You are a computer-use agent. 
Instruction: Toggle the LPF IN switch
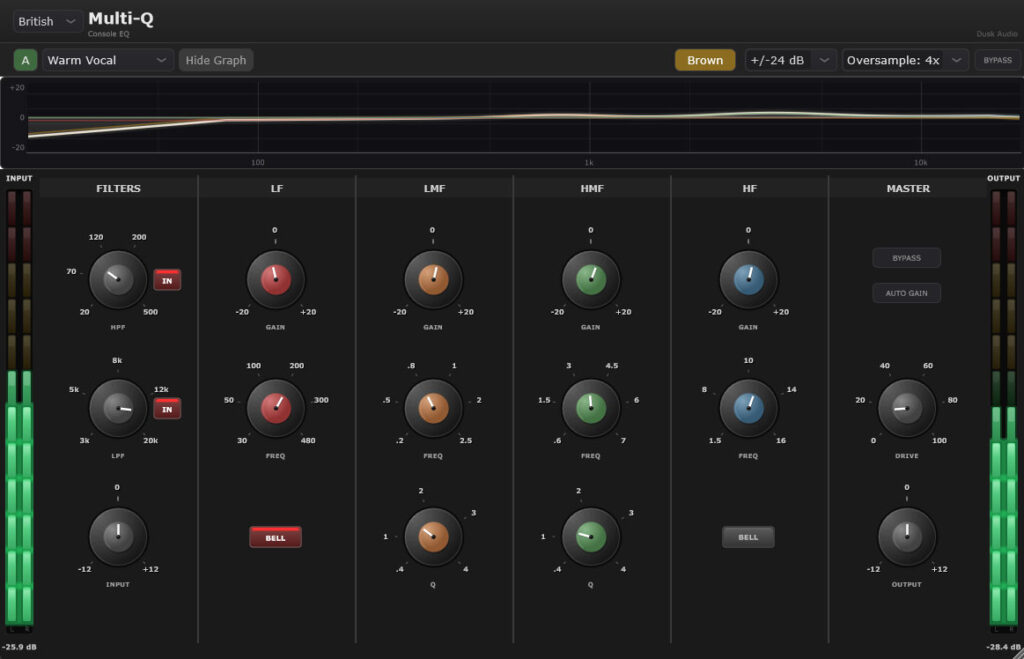tap(167, 409)
